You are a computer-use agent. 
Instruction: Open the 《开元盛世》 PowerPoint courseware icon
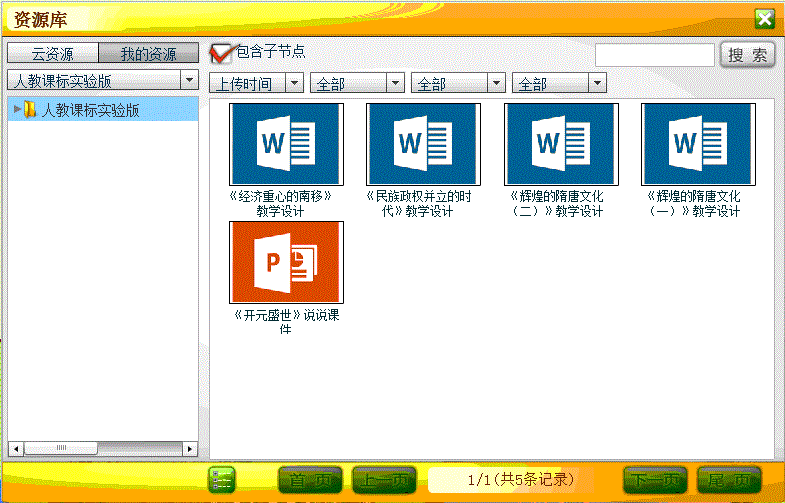click(x=286, y=262)
